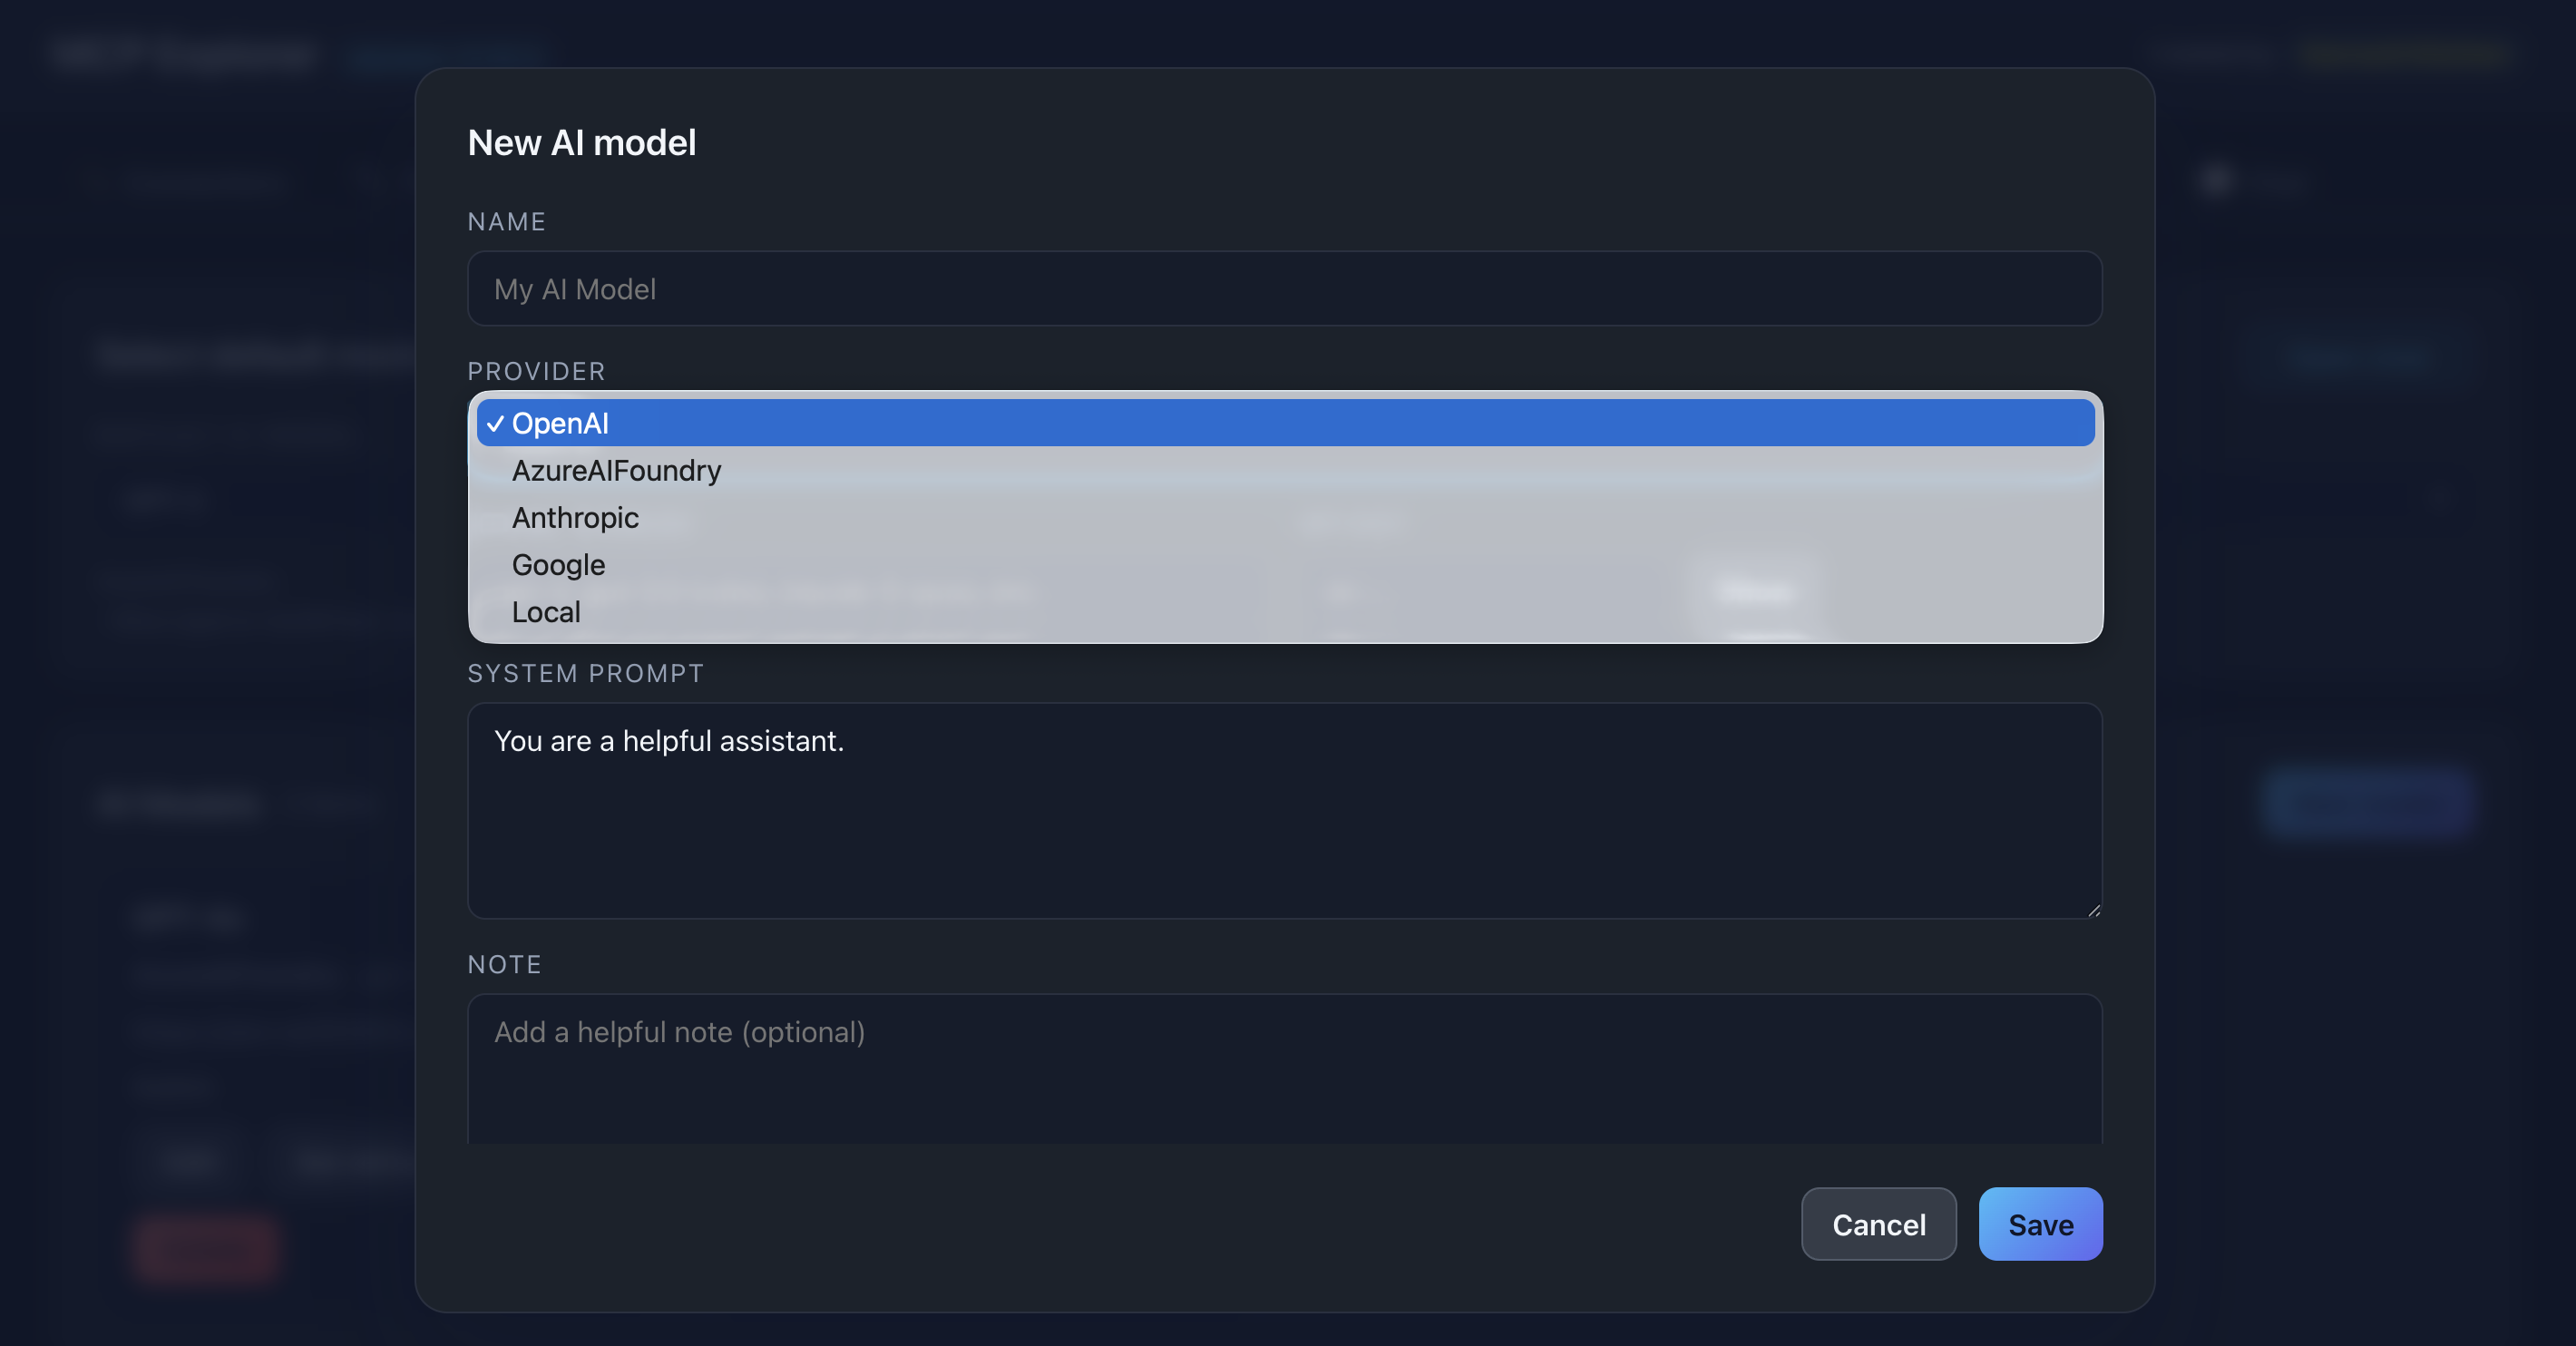Screen dimensions: 2576x1346
Task: Click inside the System Prompt text area
Action: click(x=1284, y=810)
